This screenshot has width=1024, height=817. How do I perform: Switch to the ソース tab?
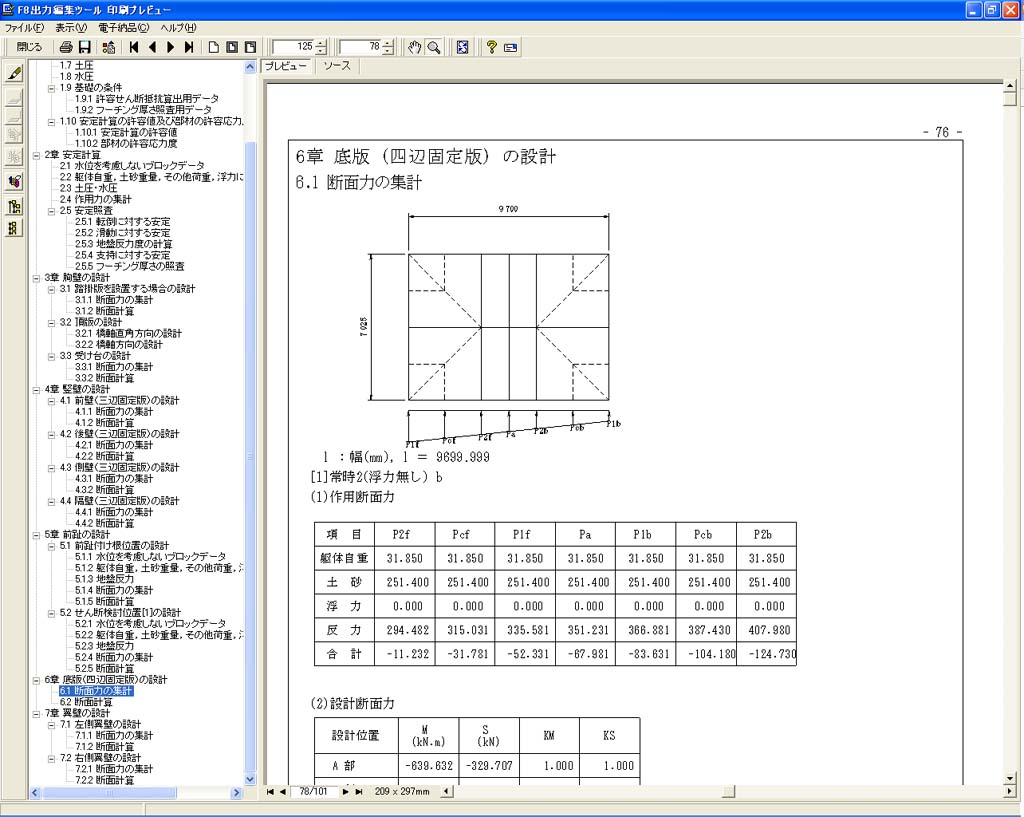(x=337, y=66)
